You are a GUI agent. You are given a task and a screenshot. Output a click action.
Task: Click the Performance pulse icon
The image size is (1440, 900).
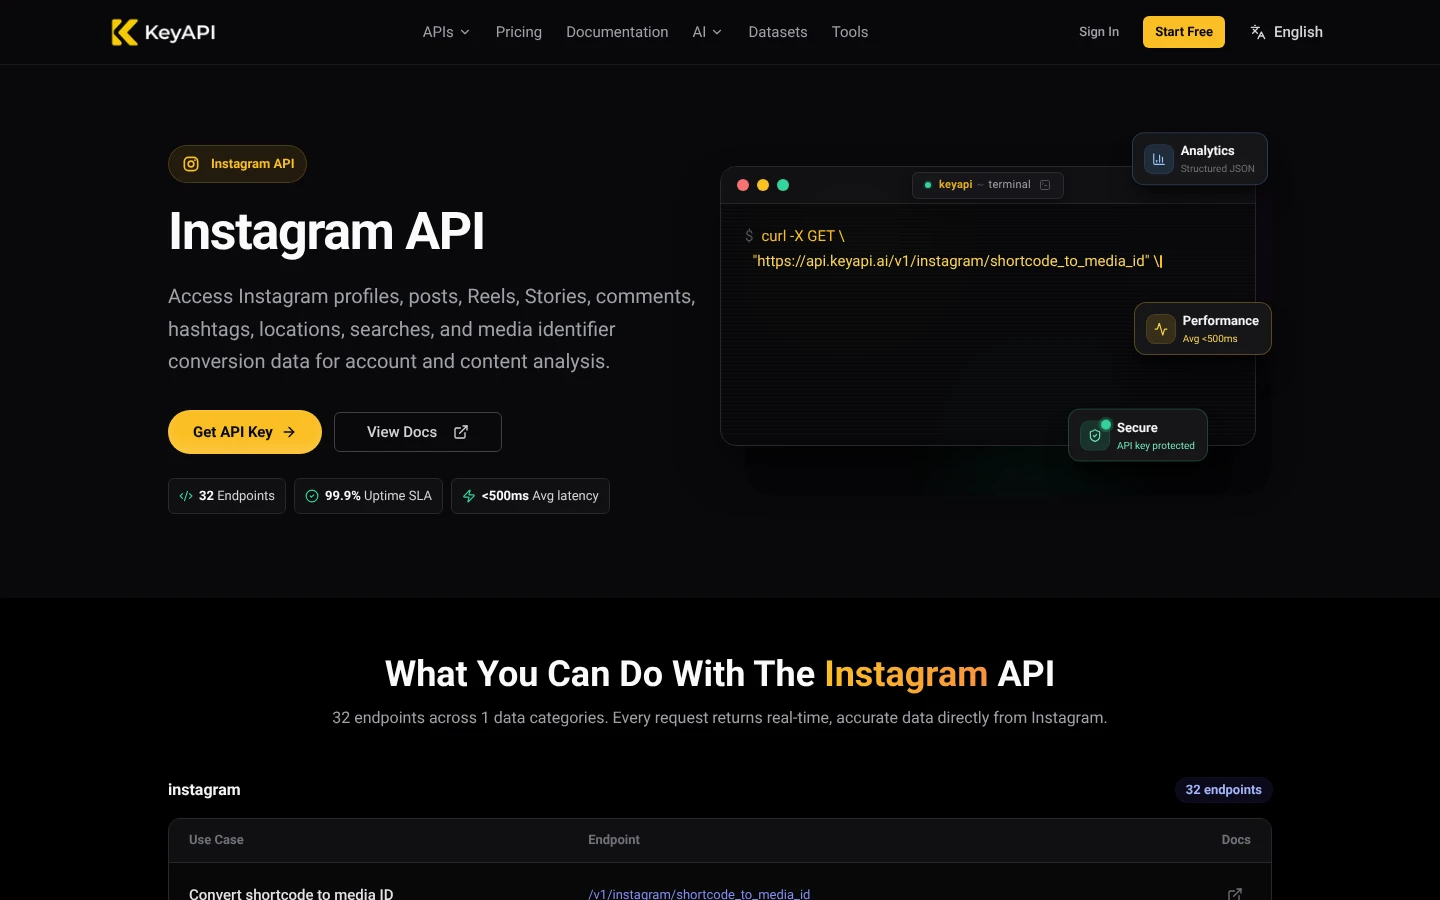coord(1161,329)
